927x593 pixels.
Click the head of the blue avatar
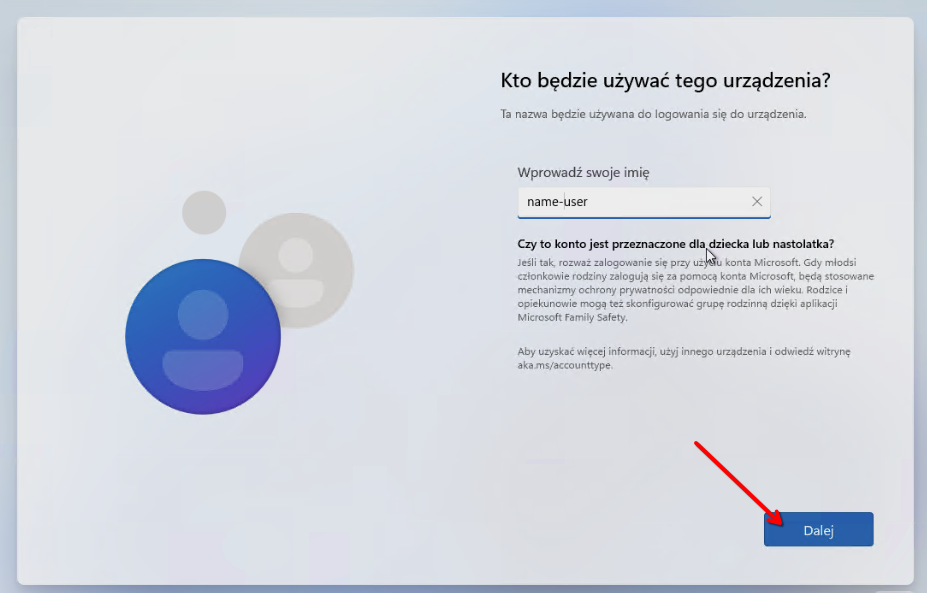203,314
